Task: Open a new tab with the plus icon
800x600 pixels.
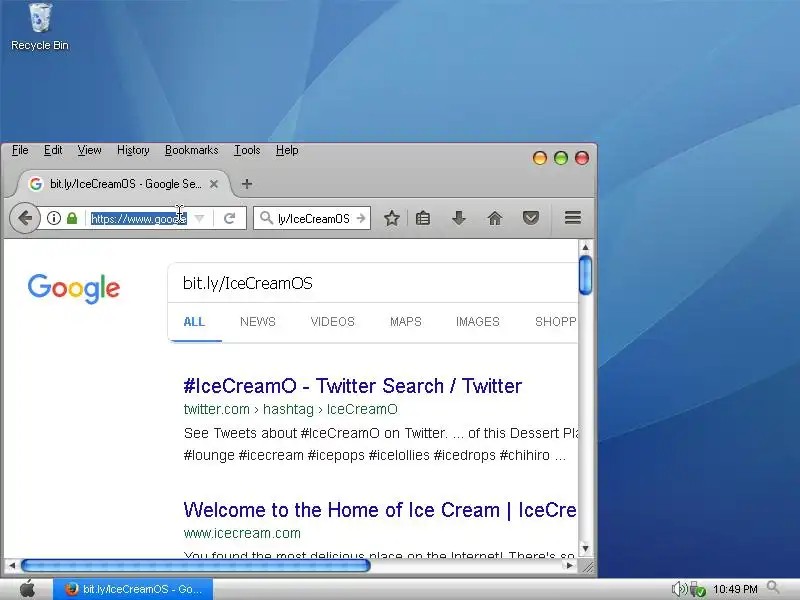Action: [x=247, y=184]
